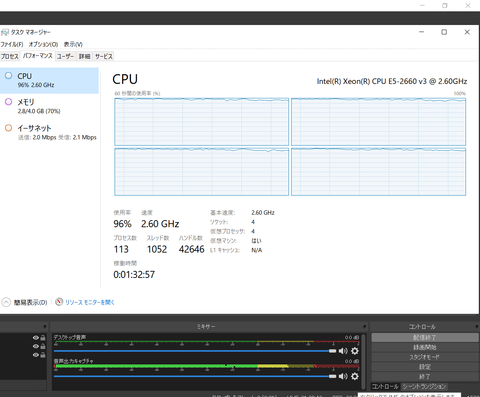Click the Task Manager title bar icon
This screenshot has height=397, width=480.
tap(5, 32)
